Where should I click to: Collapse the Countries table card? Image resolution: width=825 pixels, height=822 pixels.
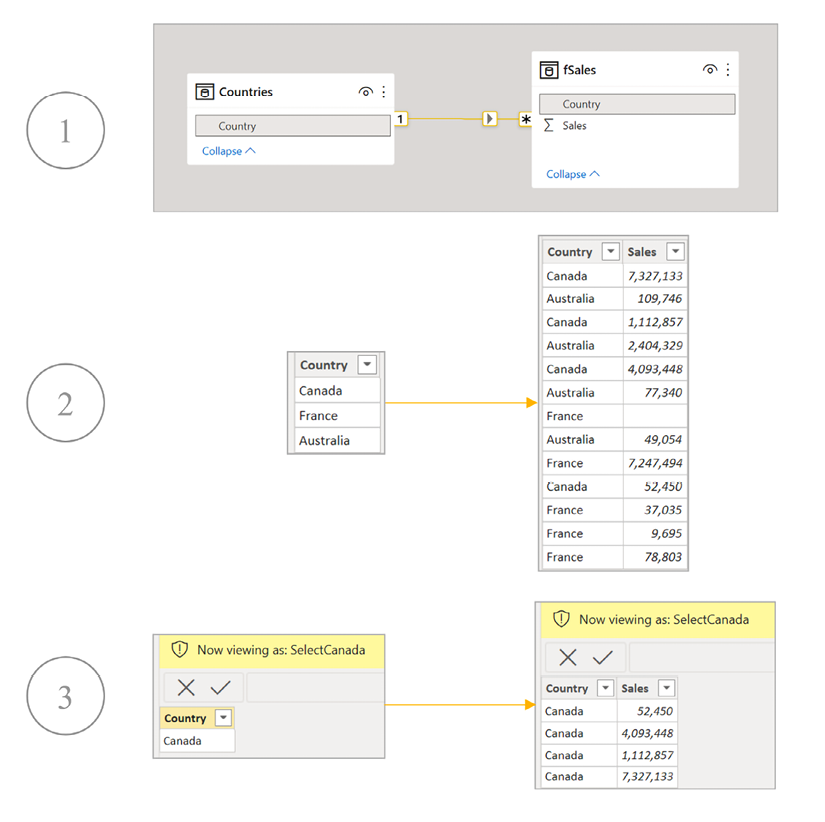tap(228, 151)
